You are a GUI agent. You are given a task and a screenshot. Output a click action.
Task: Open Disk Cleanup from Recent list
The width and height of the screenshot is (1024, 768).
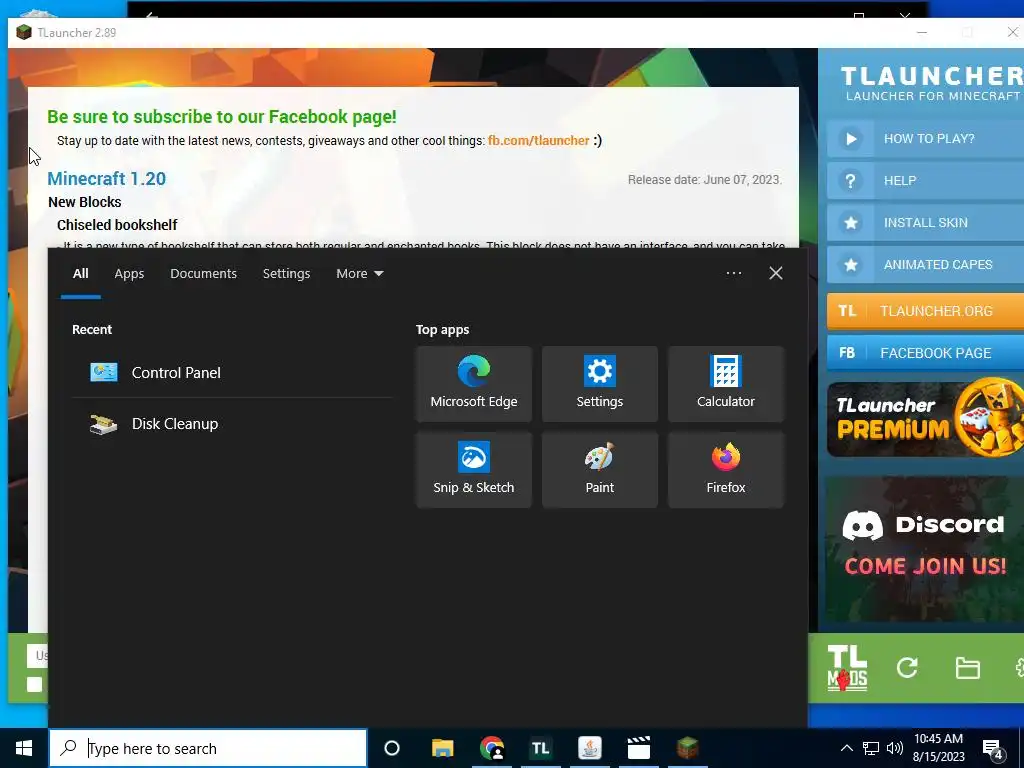[x=232, y=424]
